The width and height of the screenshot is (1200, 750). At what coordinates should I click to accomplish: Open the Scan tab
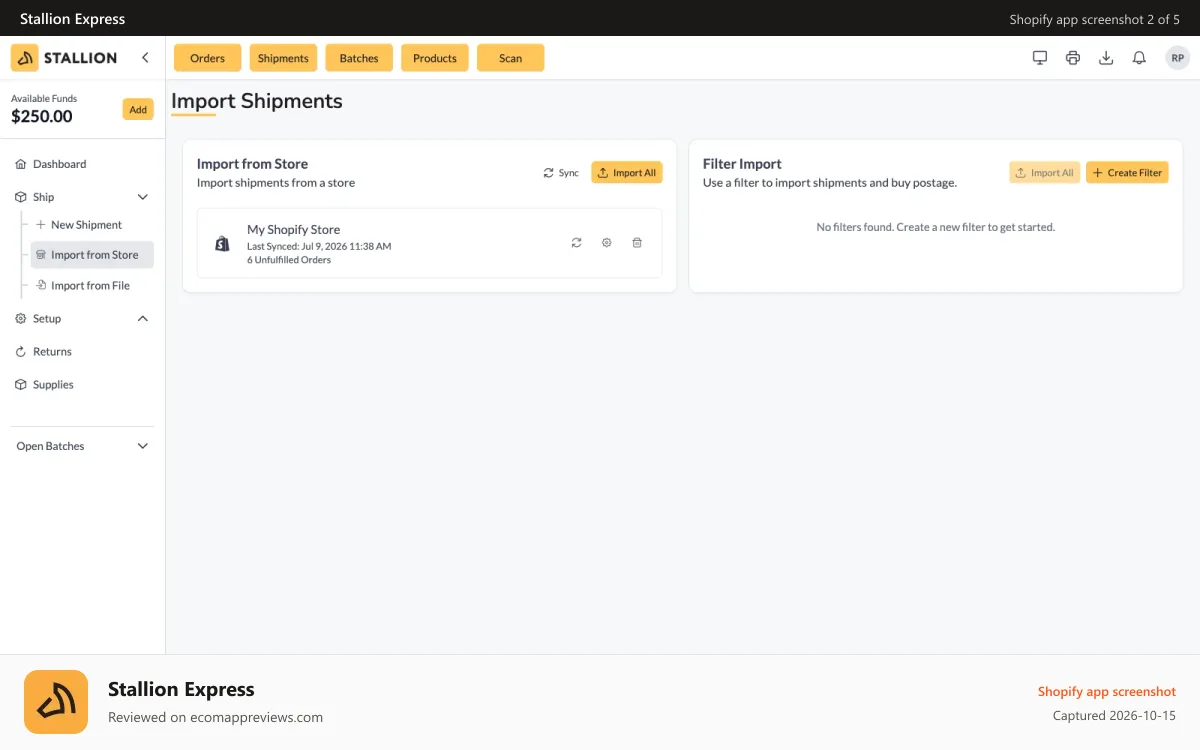[x=510, y=58]
